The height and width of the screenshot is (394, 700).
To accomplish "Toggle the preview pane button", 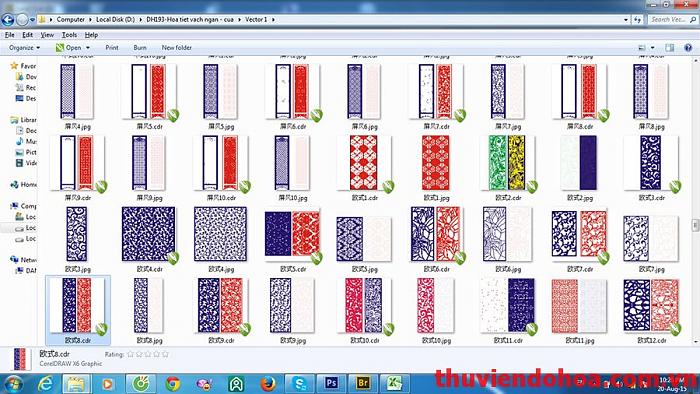I will (x=669, y=47).
